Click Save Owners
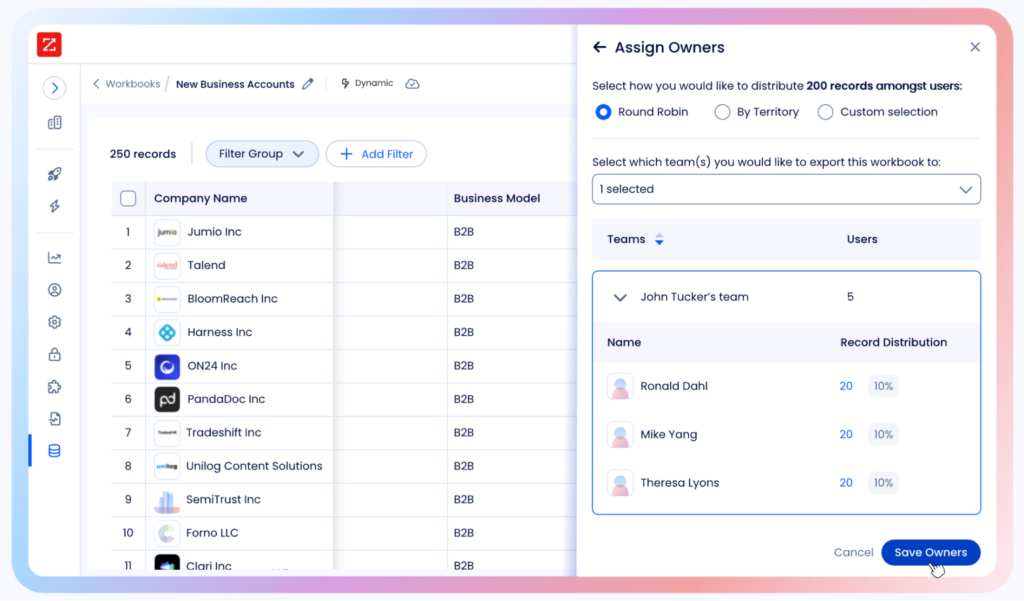The height and width of the screenshot is (601, 1024). (x=930, y=552)
